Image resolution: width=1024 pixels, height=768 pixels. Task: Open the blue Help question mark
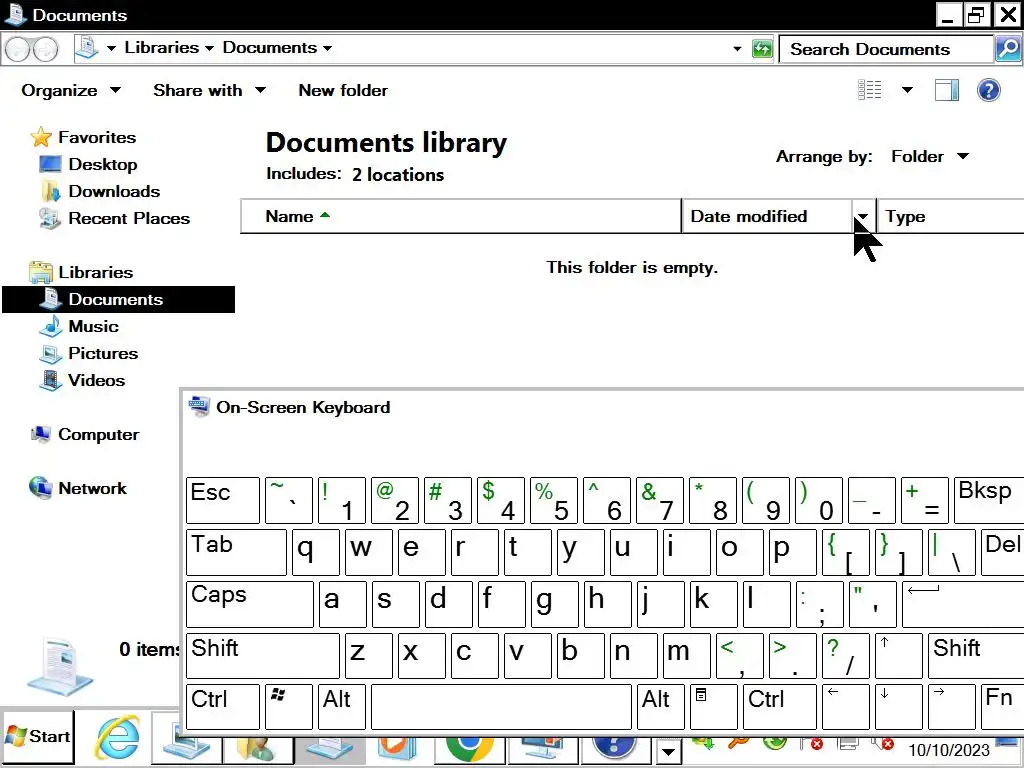click(989, 90)
